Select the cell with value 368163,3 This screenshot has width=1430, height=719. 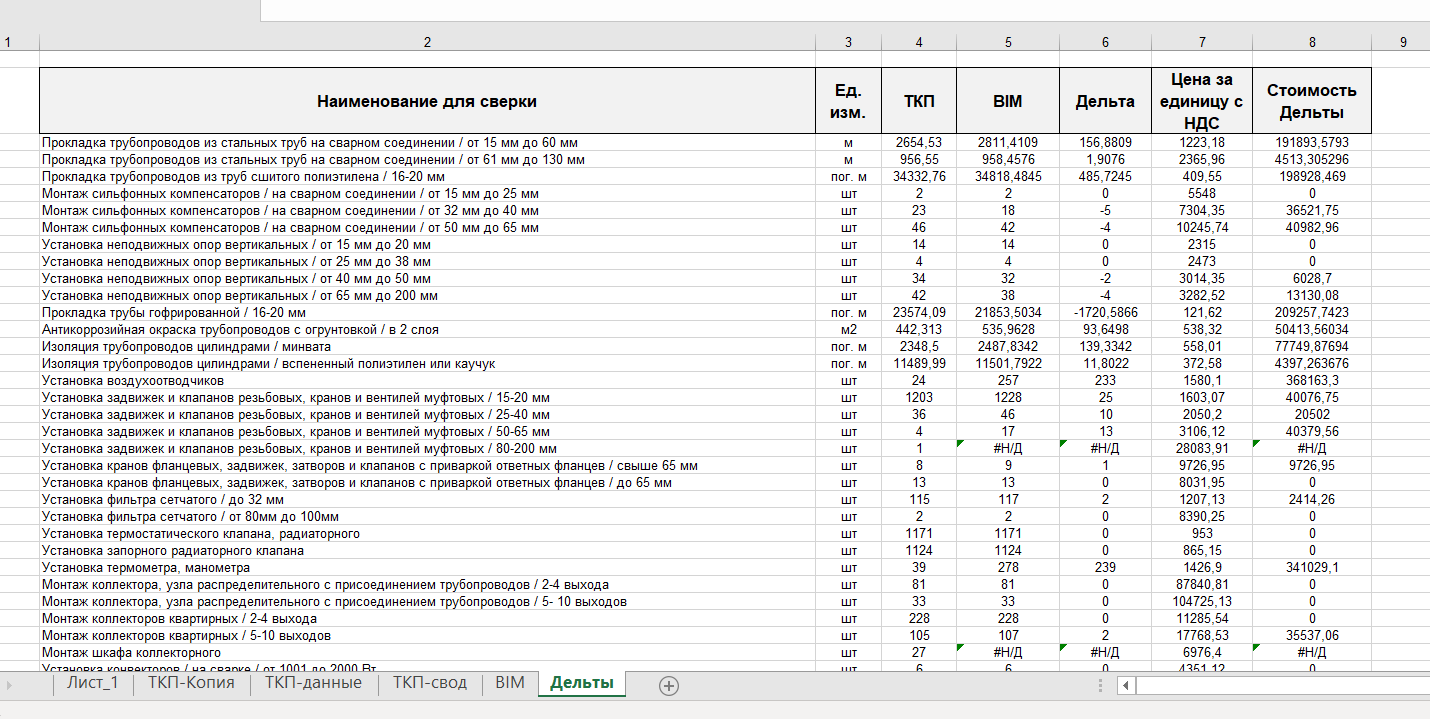point(1312,381)
